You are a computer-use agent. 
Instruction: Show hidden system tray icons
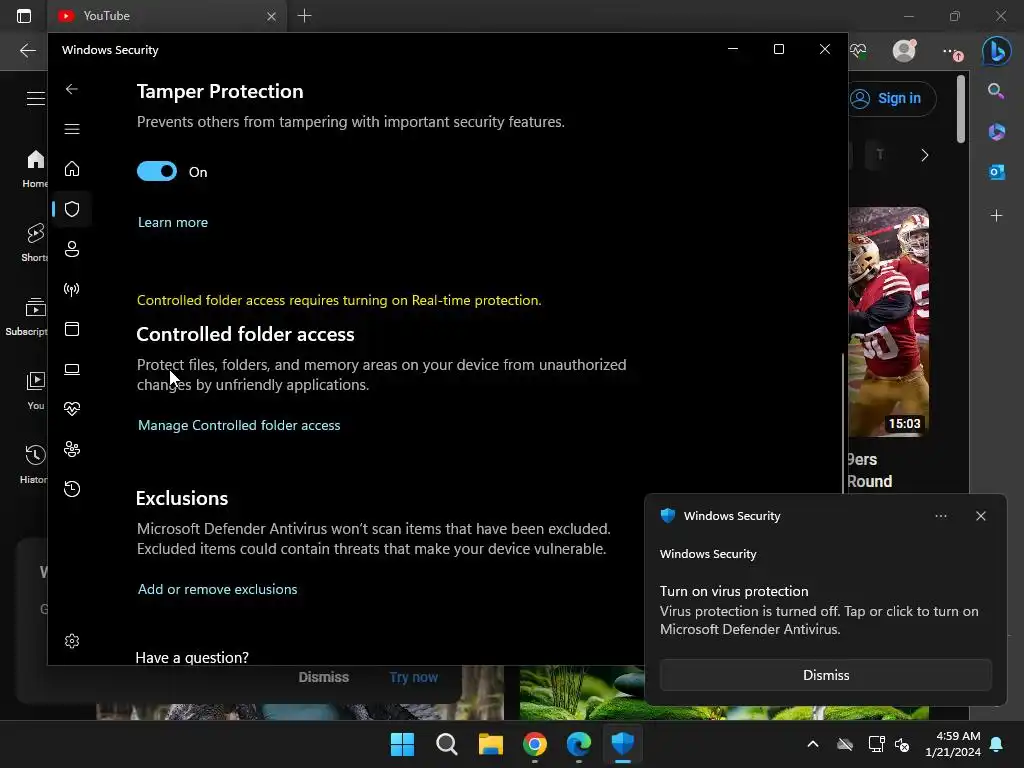click(x=813, y=744)
